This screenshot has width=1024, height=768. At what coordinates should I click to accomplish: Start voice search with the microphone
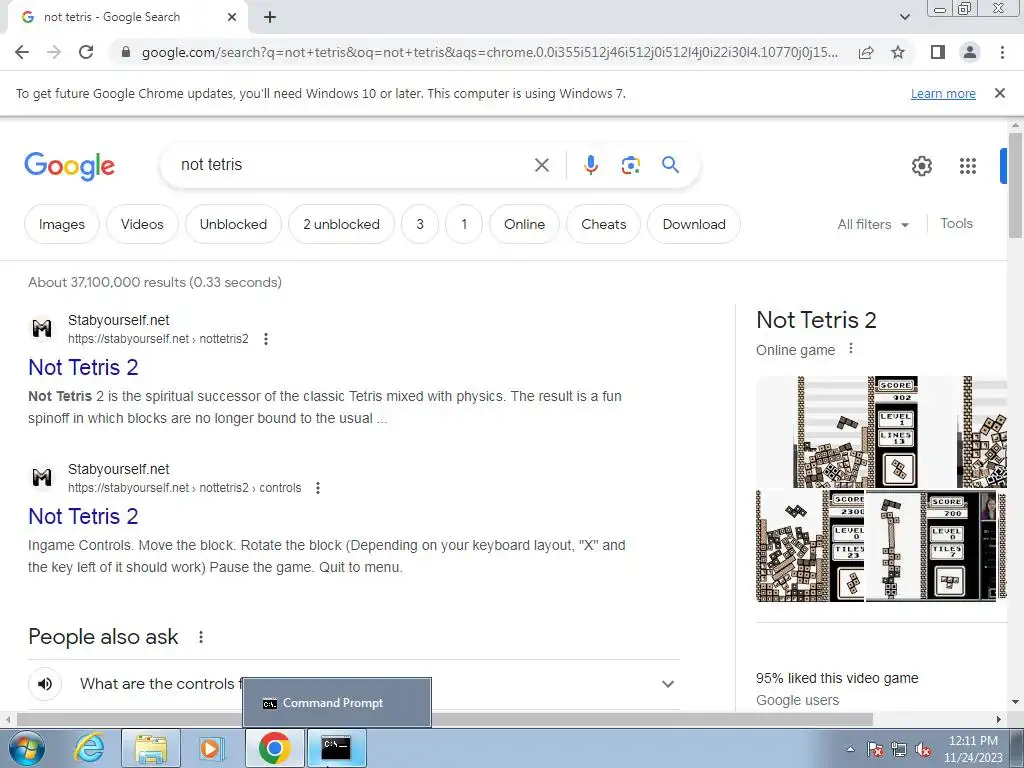[x=590, y=165]
